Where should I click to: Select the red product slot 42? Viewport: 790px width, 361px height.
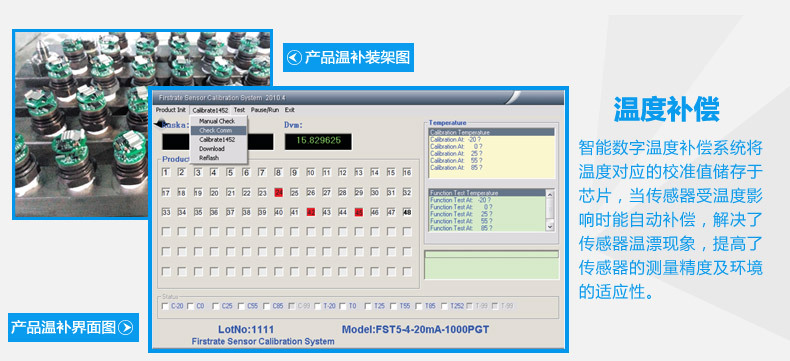coord(311,212)
